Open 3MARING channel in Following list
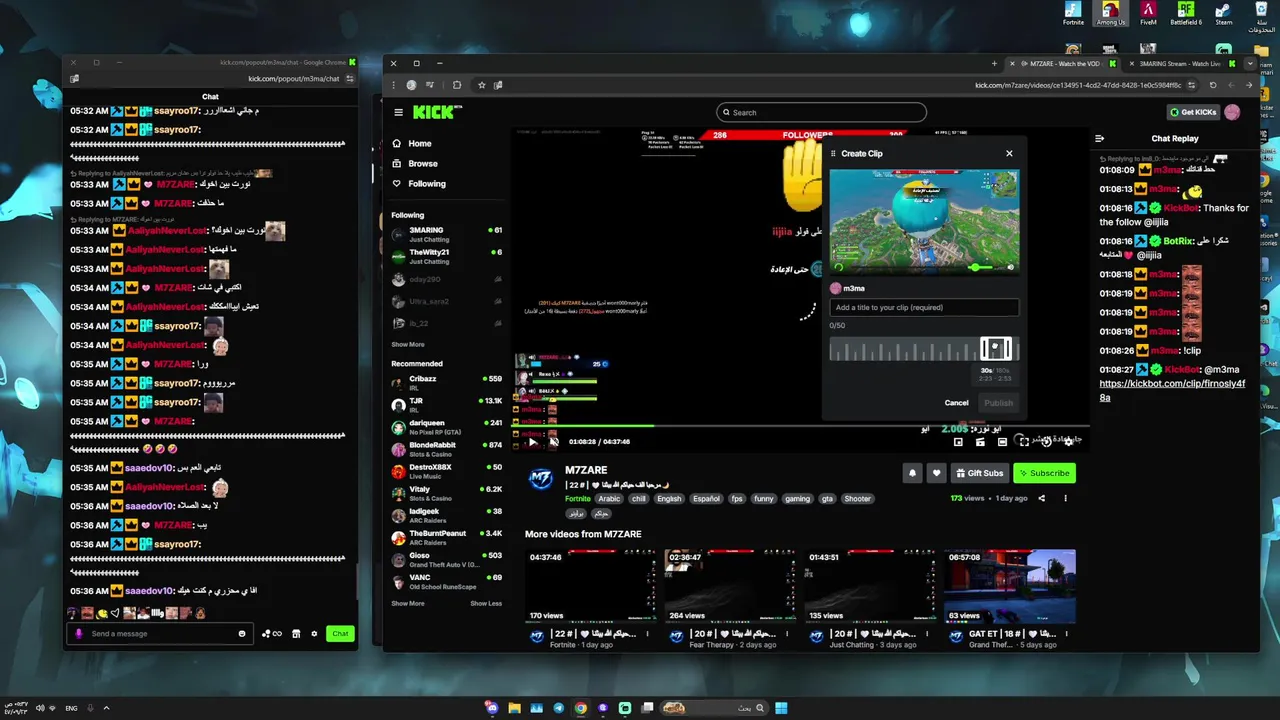1280x720 pixels. pyautogui.click(x=447, y=234)
